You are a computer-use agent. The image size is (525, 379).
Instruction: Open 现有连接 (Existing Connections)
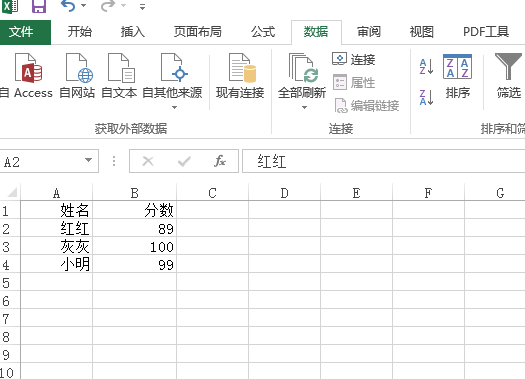[240, 76]
